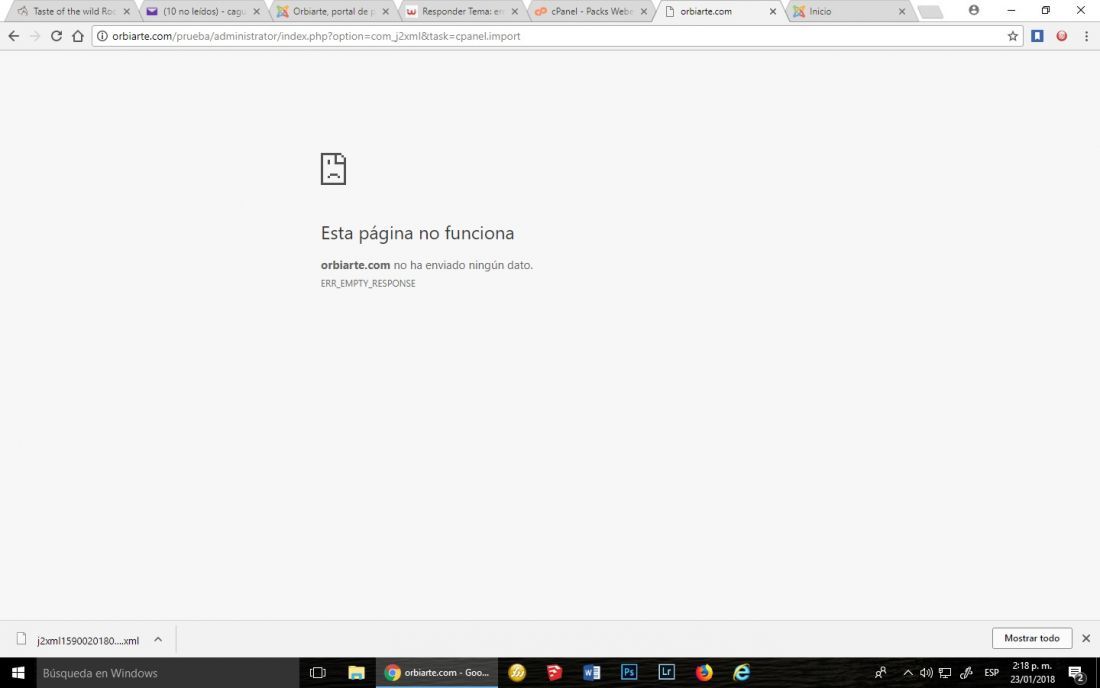Open the Chrome three-dot menu
Viewport: 1100px width, 688px height.
(1086, 36)
